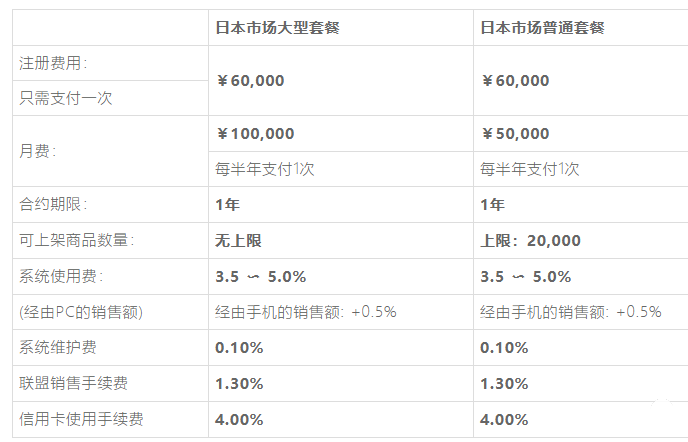Click the 上限：20,000 cell
This screenshot has width=688, height=442.
click(530, 240)
